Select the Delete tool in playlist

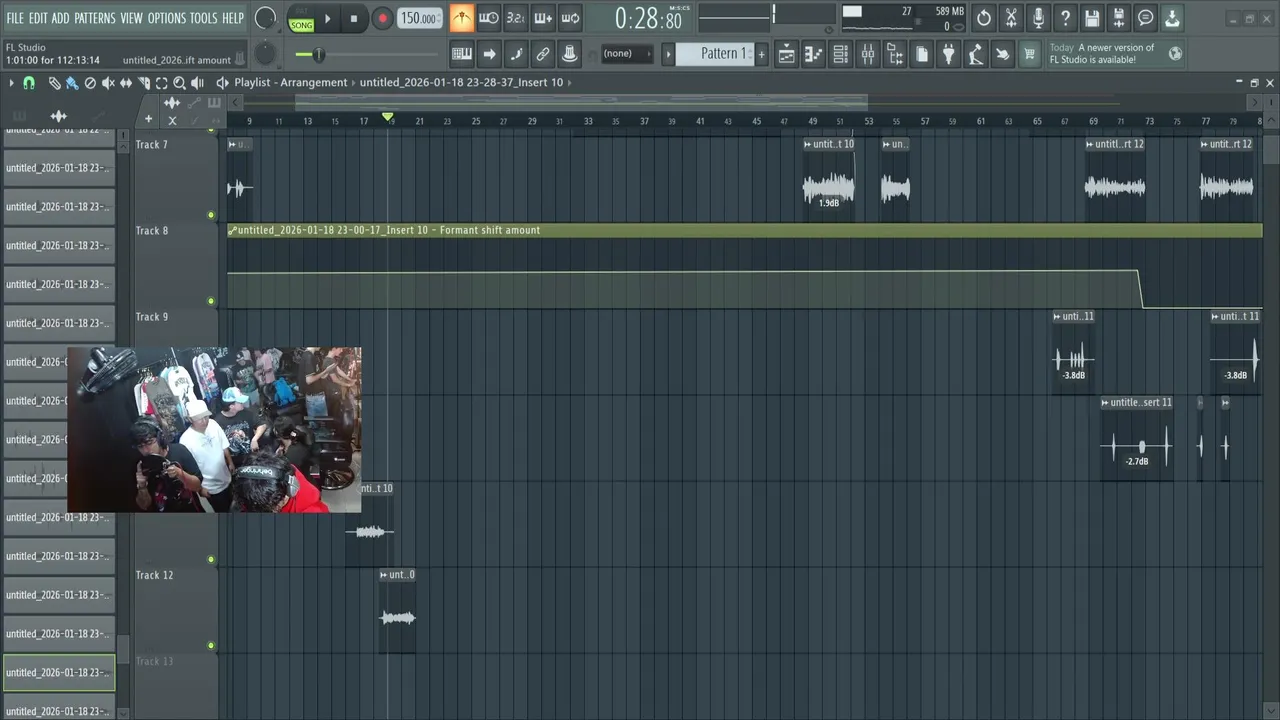pos(90,83)
